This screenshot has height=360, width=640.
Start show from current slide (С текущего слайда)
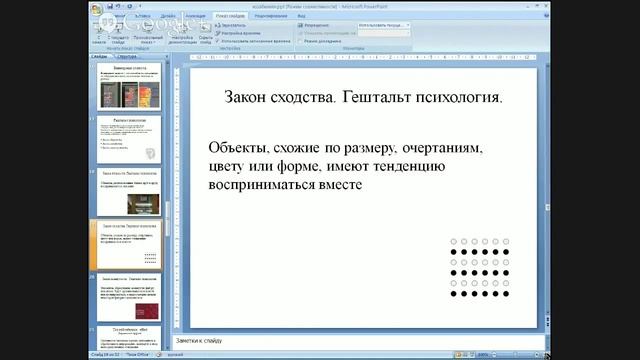(x=118, y=33)
